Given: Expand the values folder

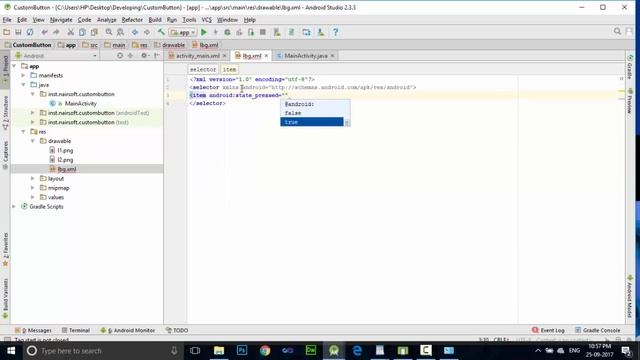Looking at the screenshot, I should (x=33, y=197).
